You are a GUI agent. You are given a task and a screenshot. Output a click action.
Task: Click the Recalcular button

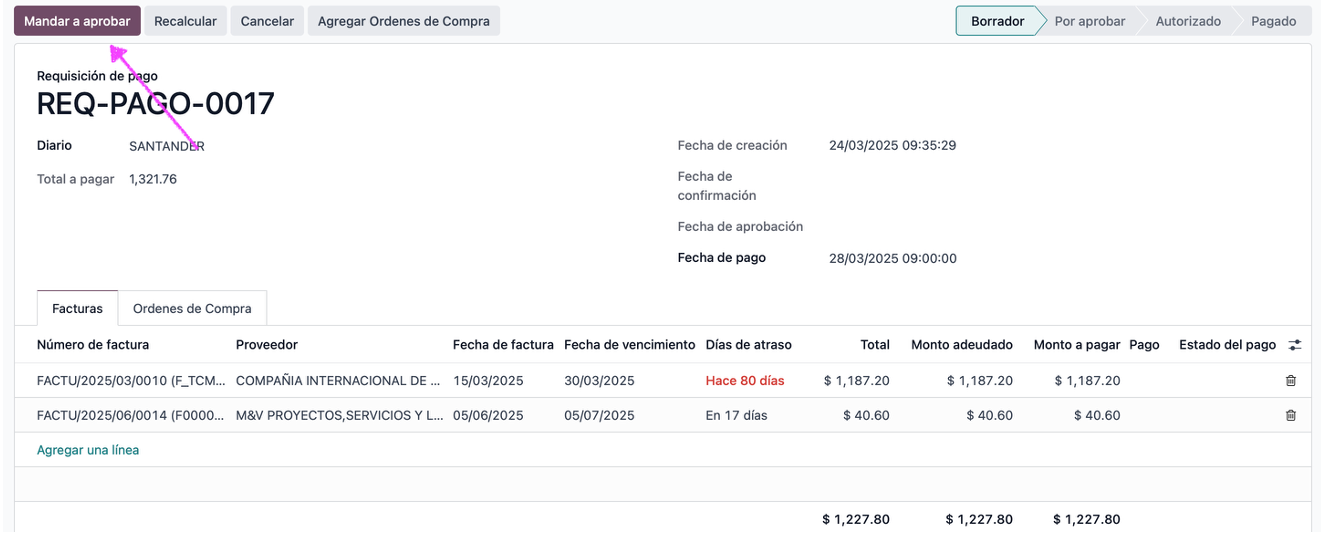pyautogui.click(x=186, y=21)
